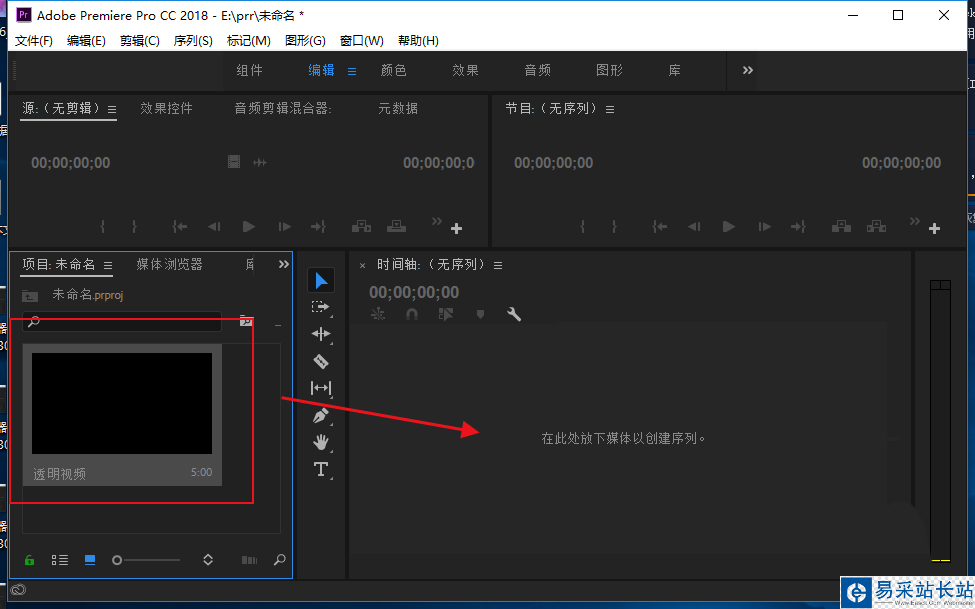Open Timeline display settings wrench
Screen dimensions: 975x609
click(x=514, y=314)
